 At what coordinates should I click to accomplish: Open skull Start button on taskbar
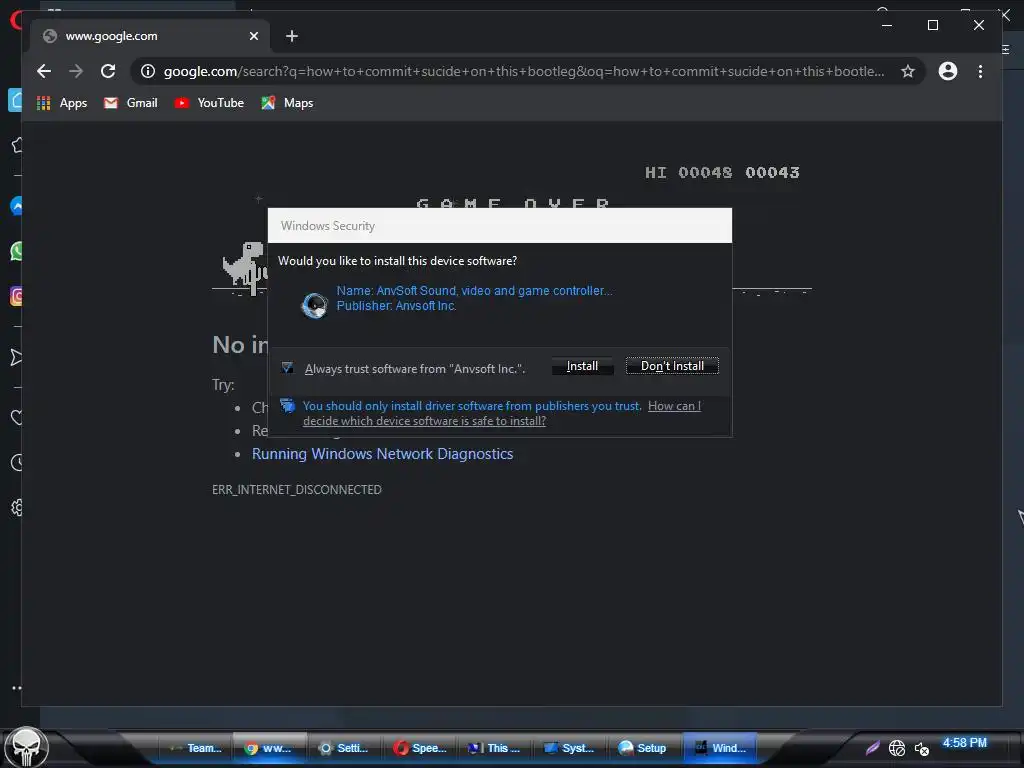tap(26, 747)
